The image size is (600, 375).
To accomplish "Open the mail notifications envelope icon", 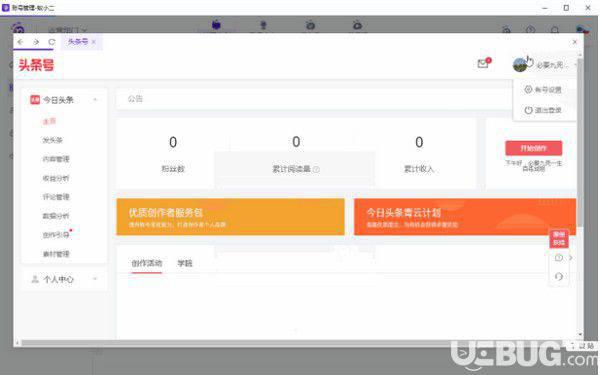I will pos(483,64).
